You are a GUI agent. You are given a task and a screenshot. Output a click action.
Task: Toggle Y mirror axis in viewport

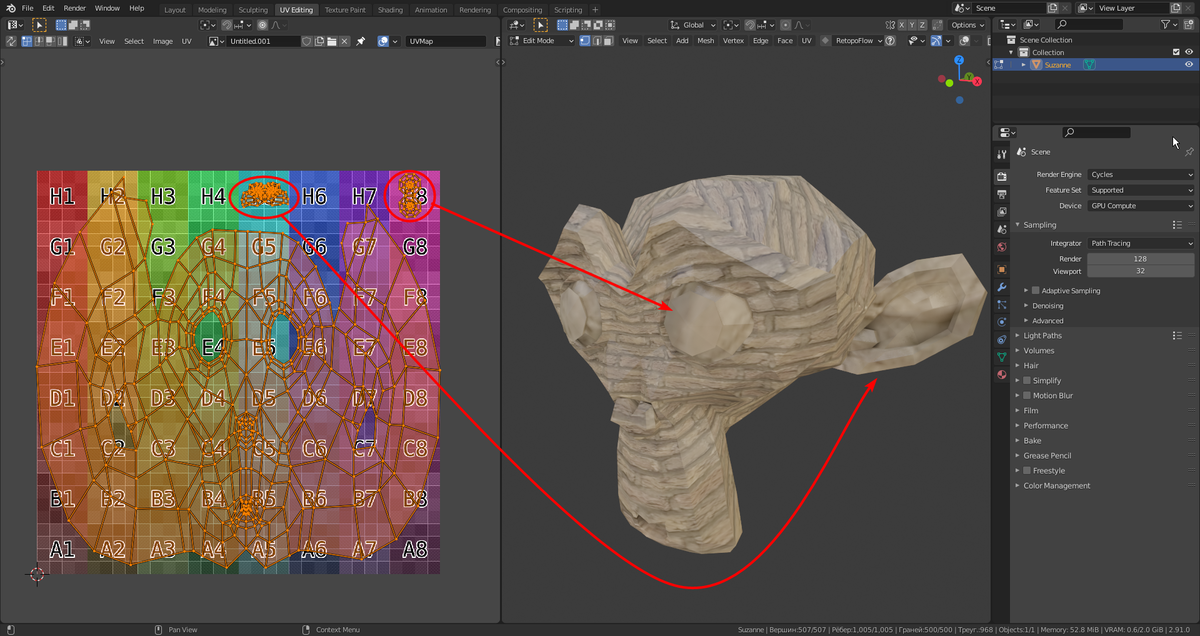[x=912, y=24]
